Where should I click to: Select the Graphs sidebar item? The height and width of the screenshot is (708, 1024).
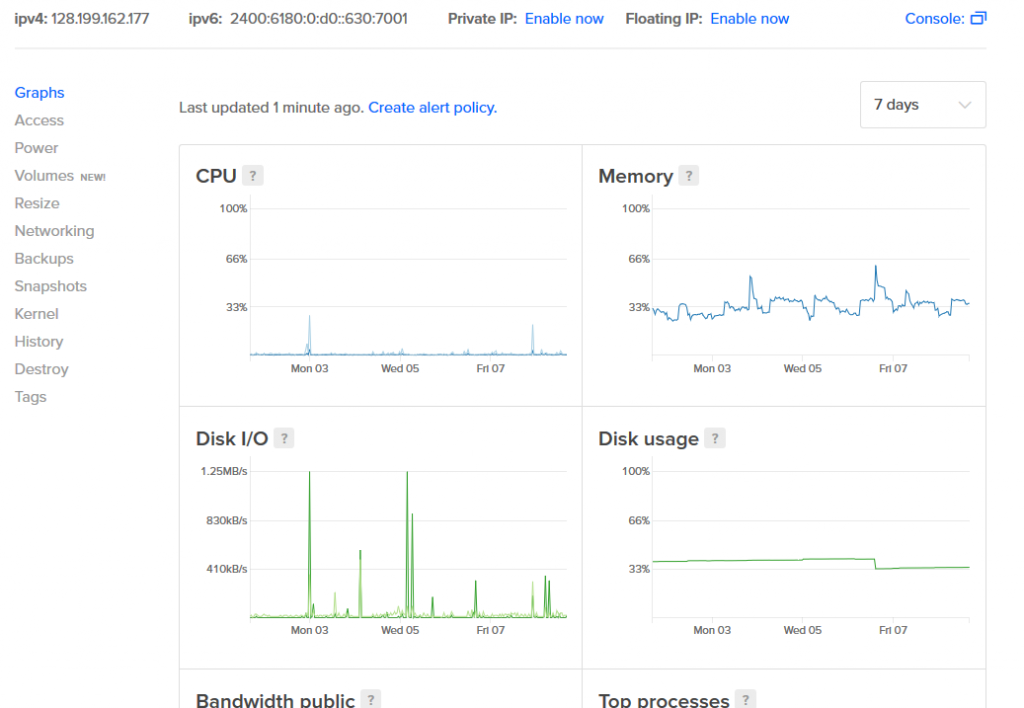39,93
